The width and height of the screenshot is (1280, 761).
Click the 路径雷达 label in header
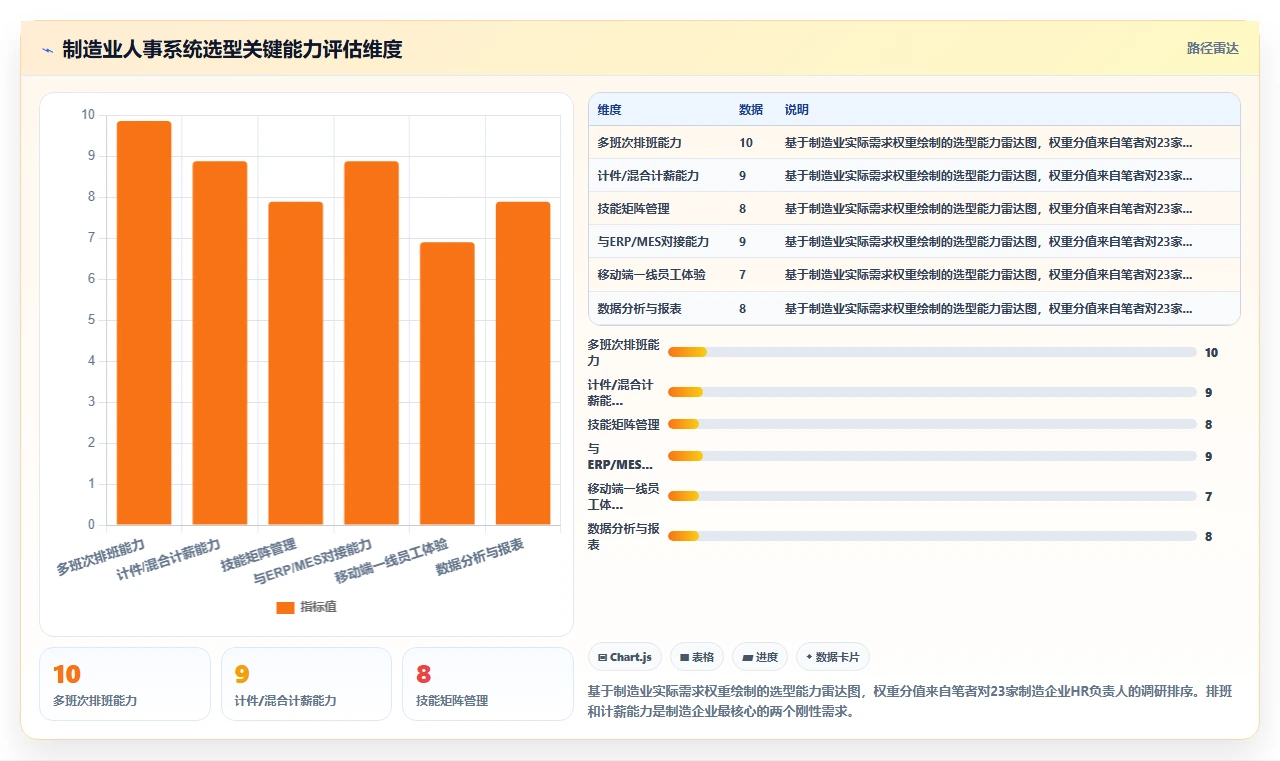coord(1212,48)
